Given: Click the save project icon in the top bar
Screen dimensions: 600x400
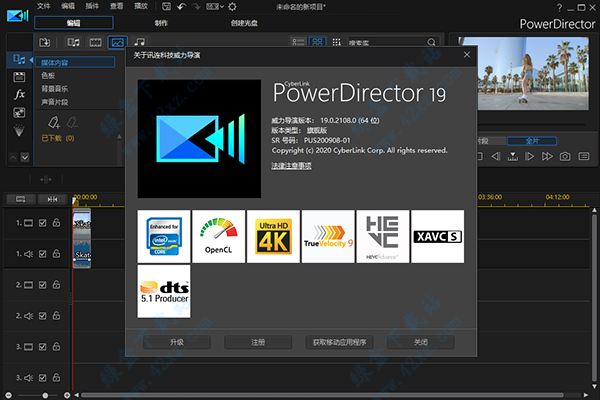Looking at the screenshot, I should tap(166, 7).
